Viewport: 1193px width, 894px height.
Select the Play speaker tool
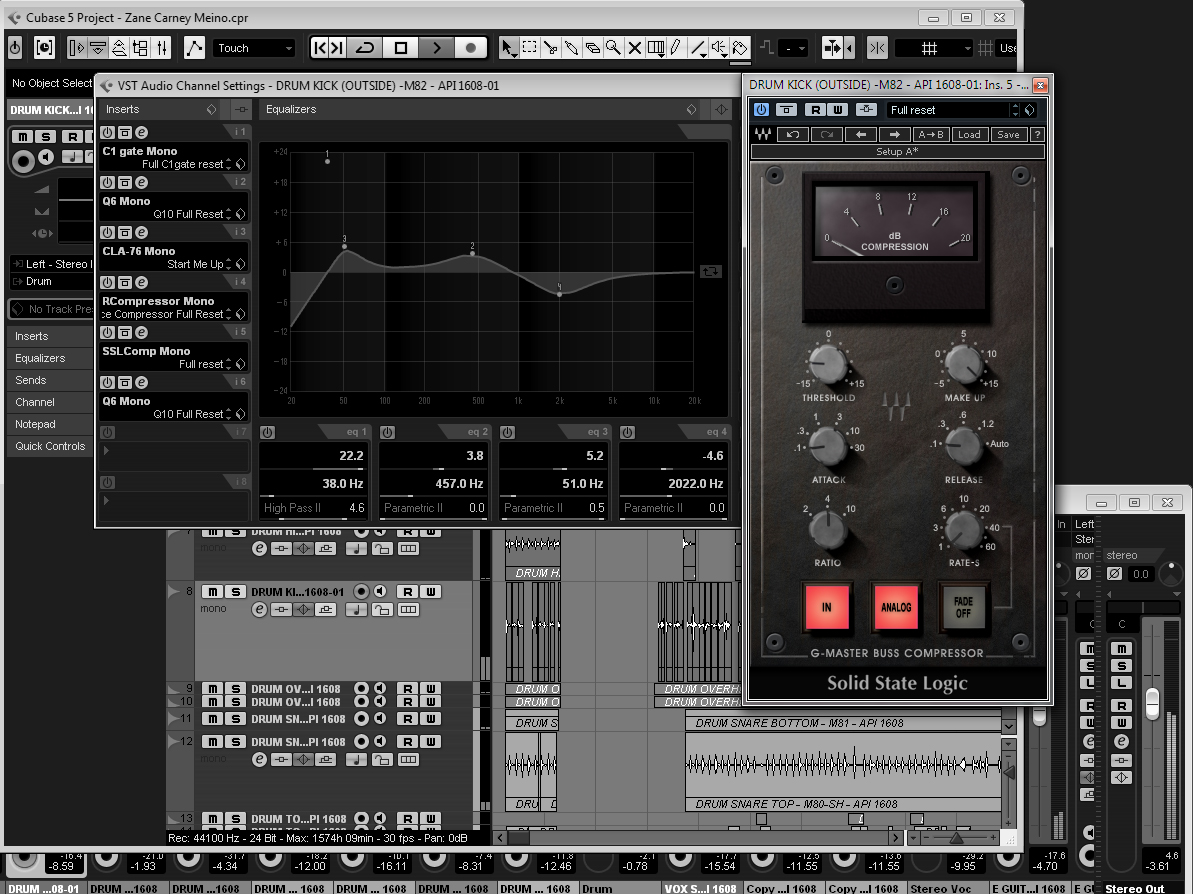point(718,48)
